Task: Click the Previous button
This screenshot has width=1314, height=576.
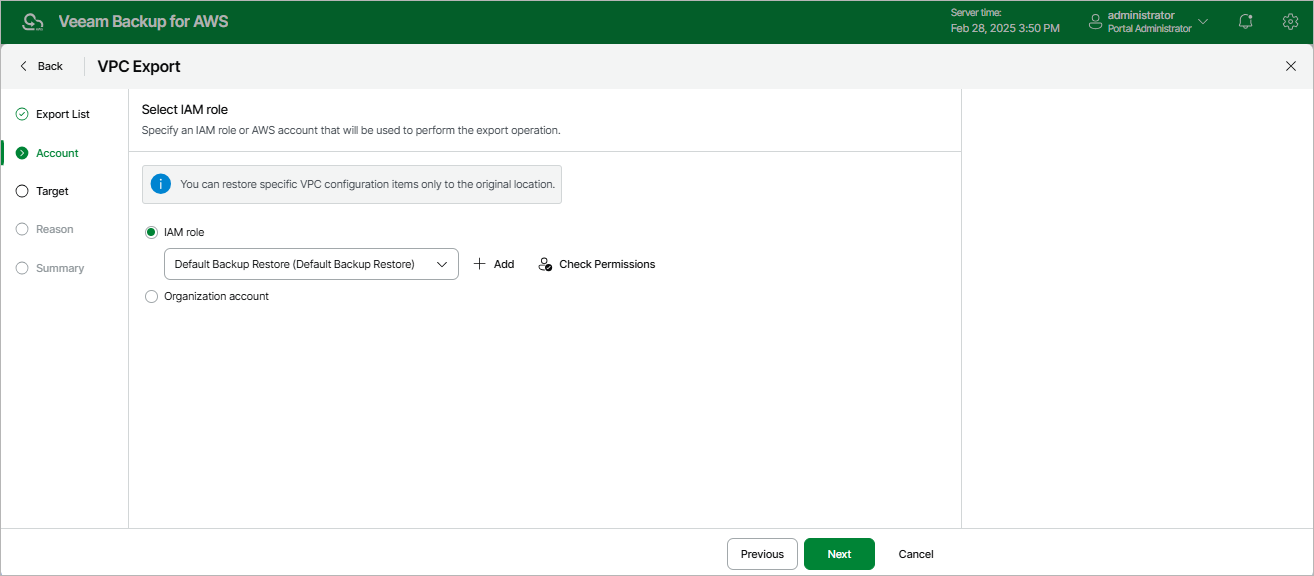Action: coord(762,554)
